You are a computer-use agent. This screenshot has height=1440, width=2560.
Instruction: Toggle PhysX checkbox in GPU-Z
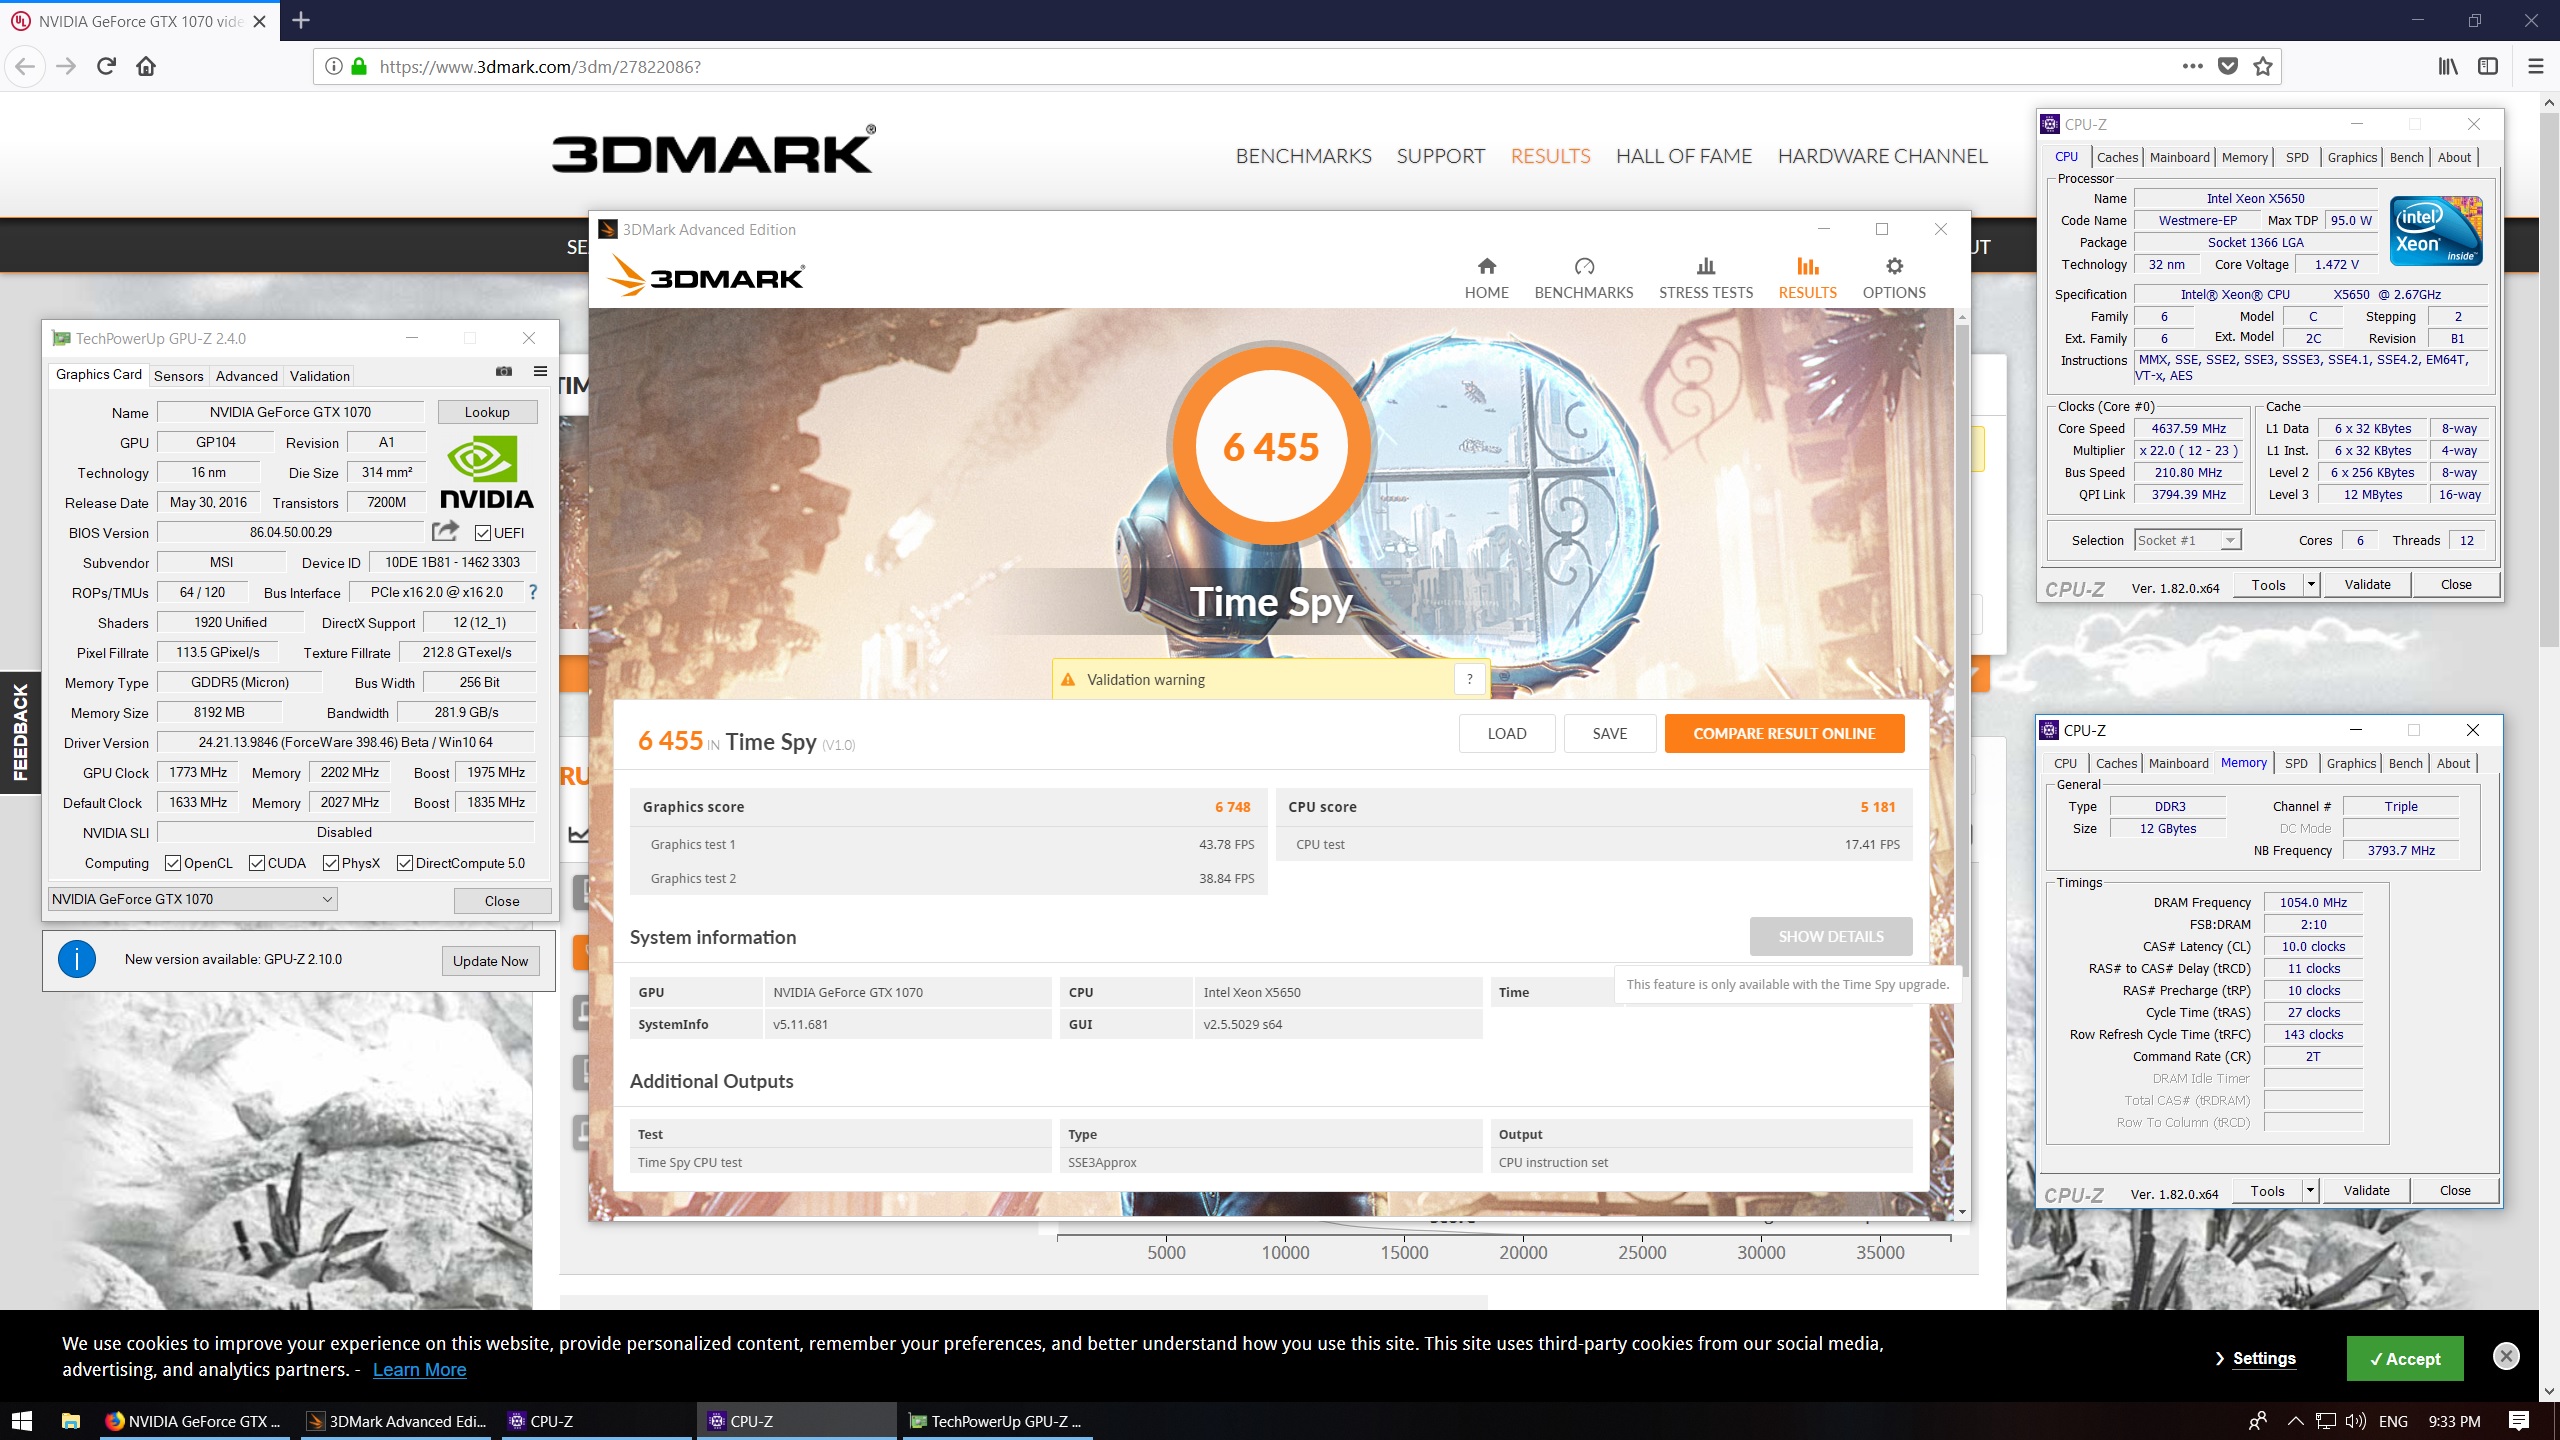point(331,863)
